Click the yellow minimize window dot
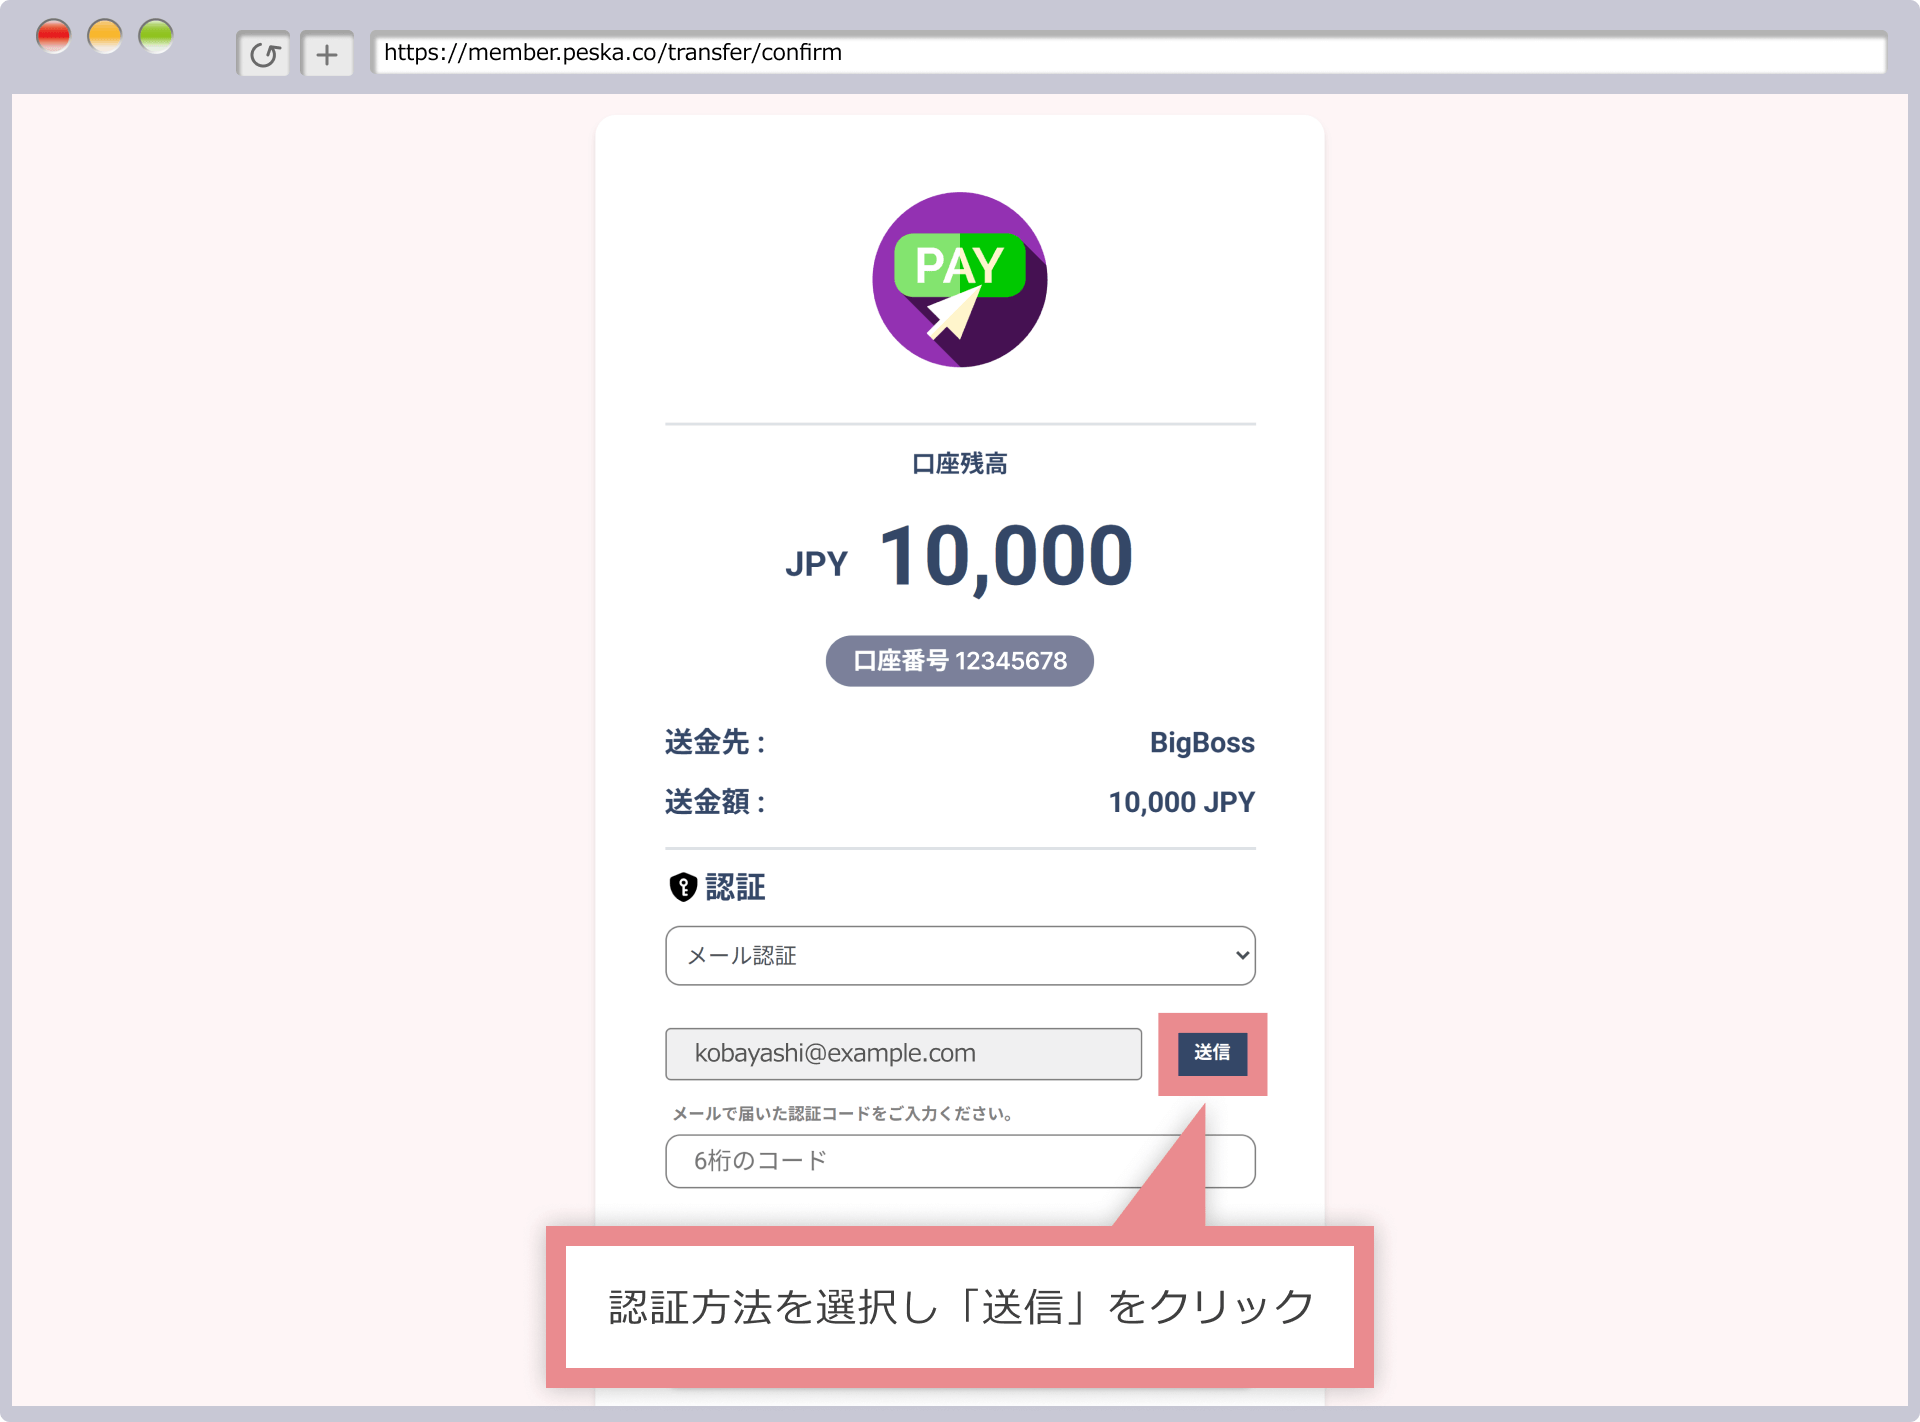Screen dimensions: 1920x1422 click(x=105, y=36)
